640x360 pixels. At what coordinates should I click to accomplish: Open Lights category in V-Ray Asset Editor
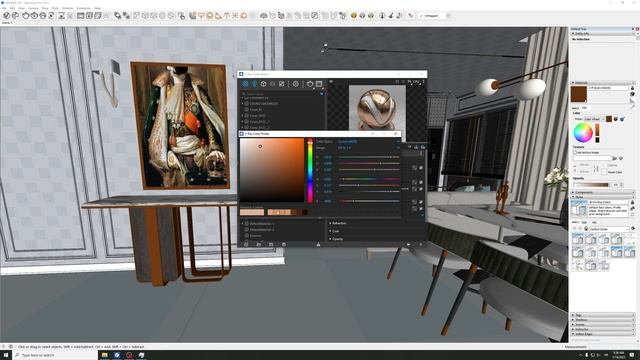coord(254,84)
